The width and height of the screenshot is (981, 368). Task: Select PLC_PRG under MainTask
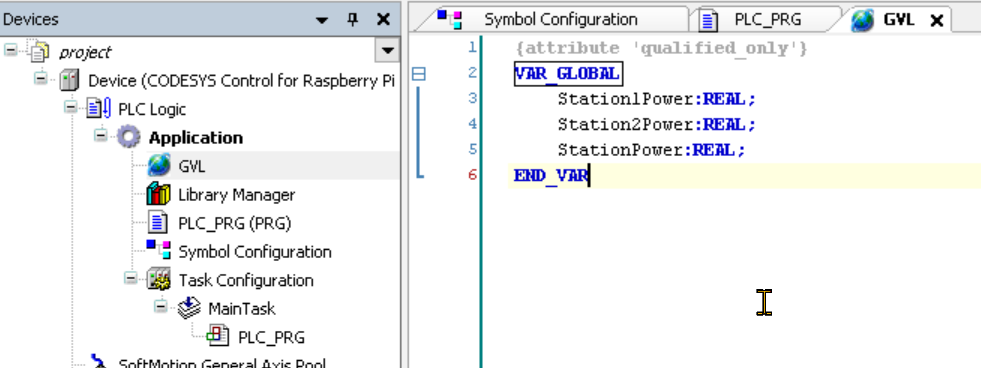(272, 338)
